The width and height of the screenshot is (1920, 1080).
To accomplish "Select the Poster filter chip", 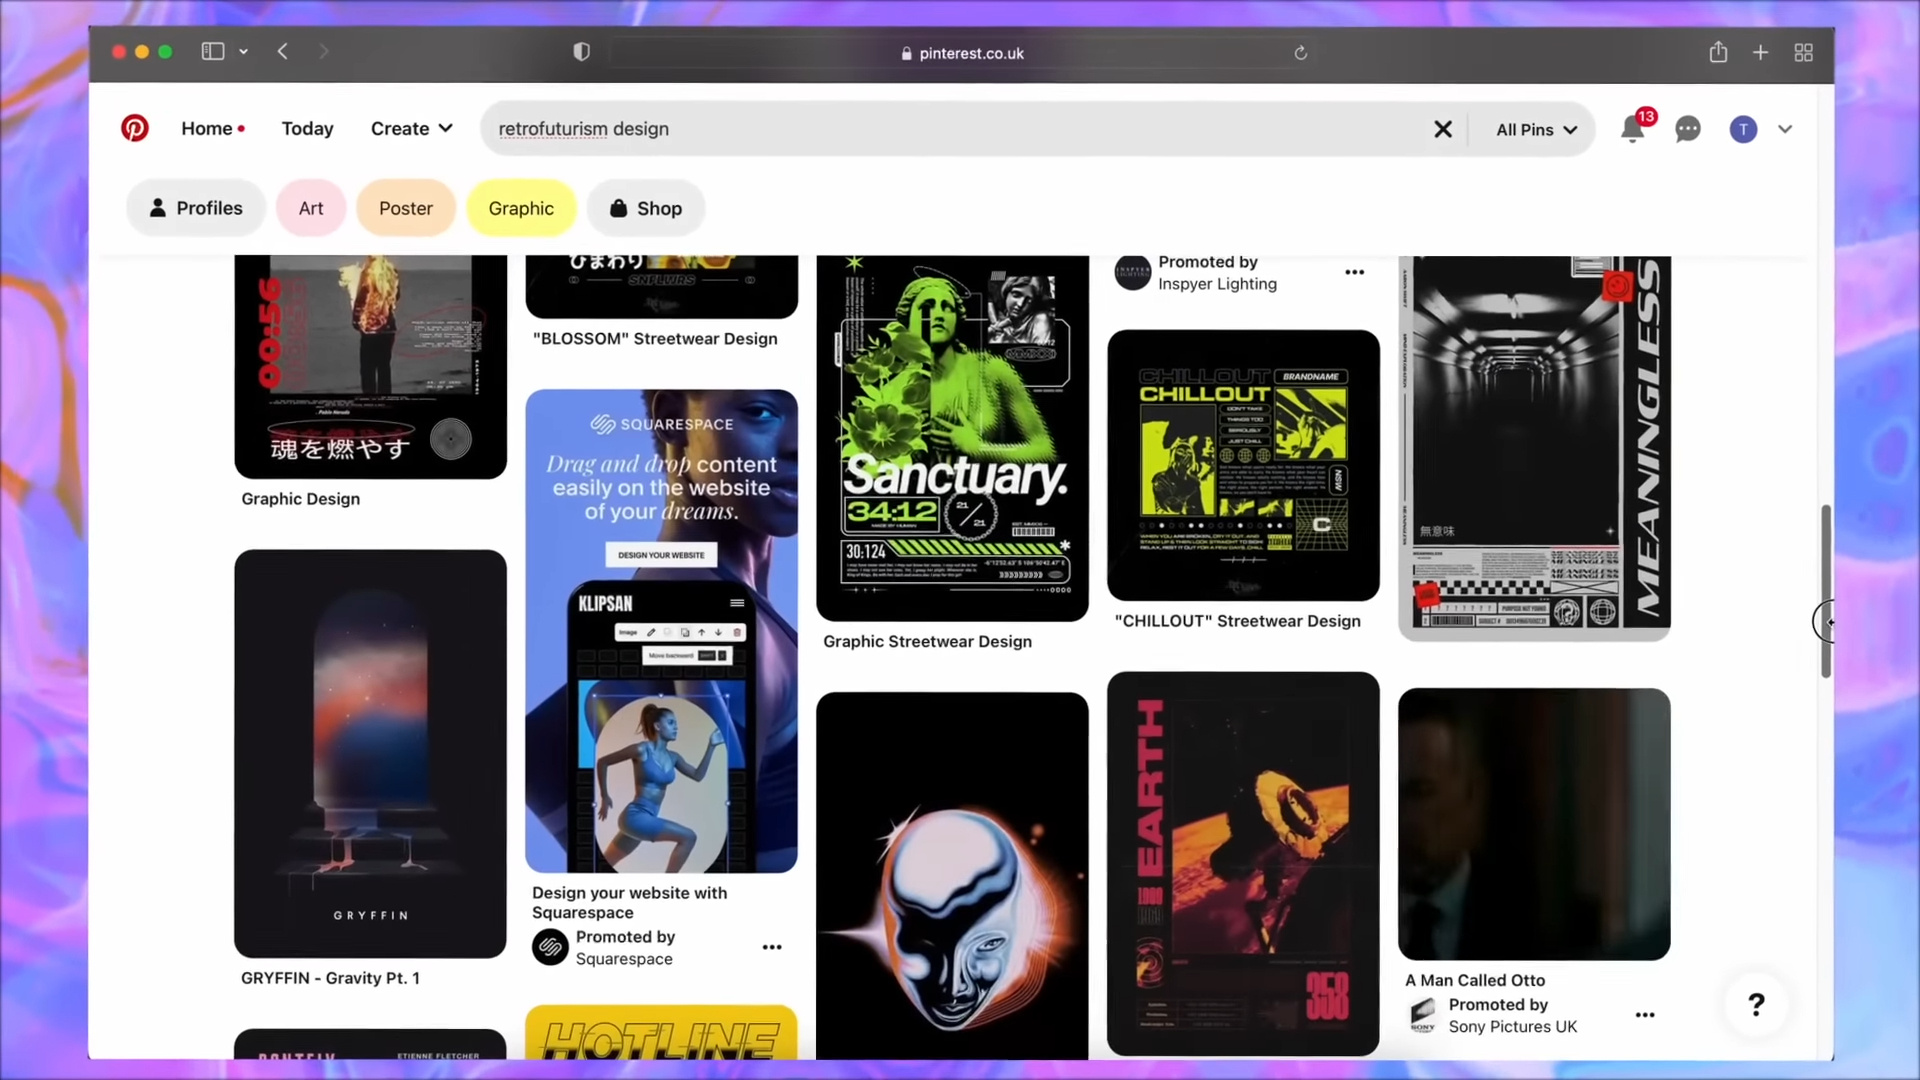I will coord(406,208).
